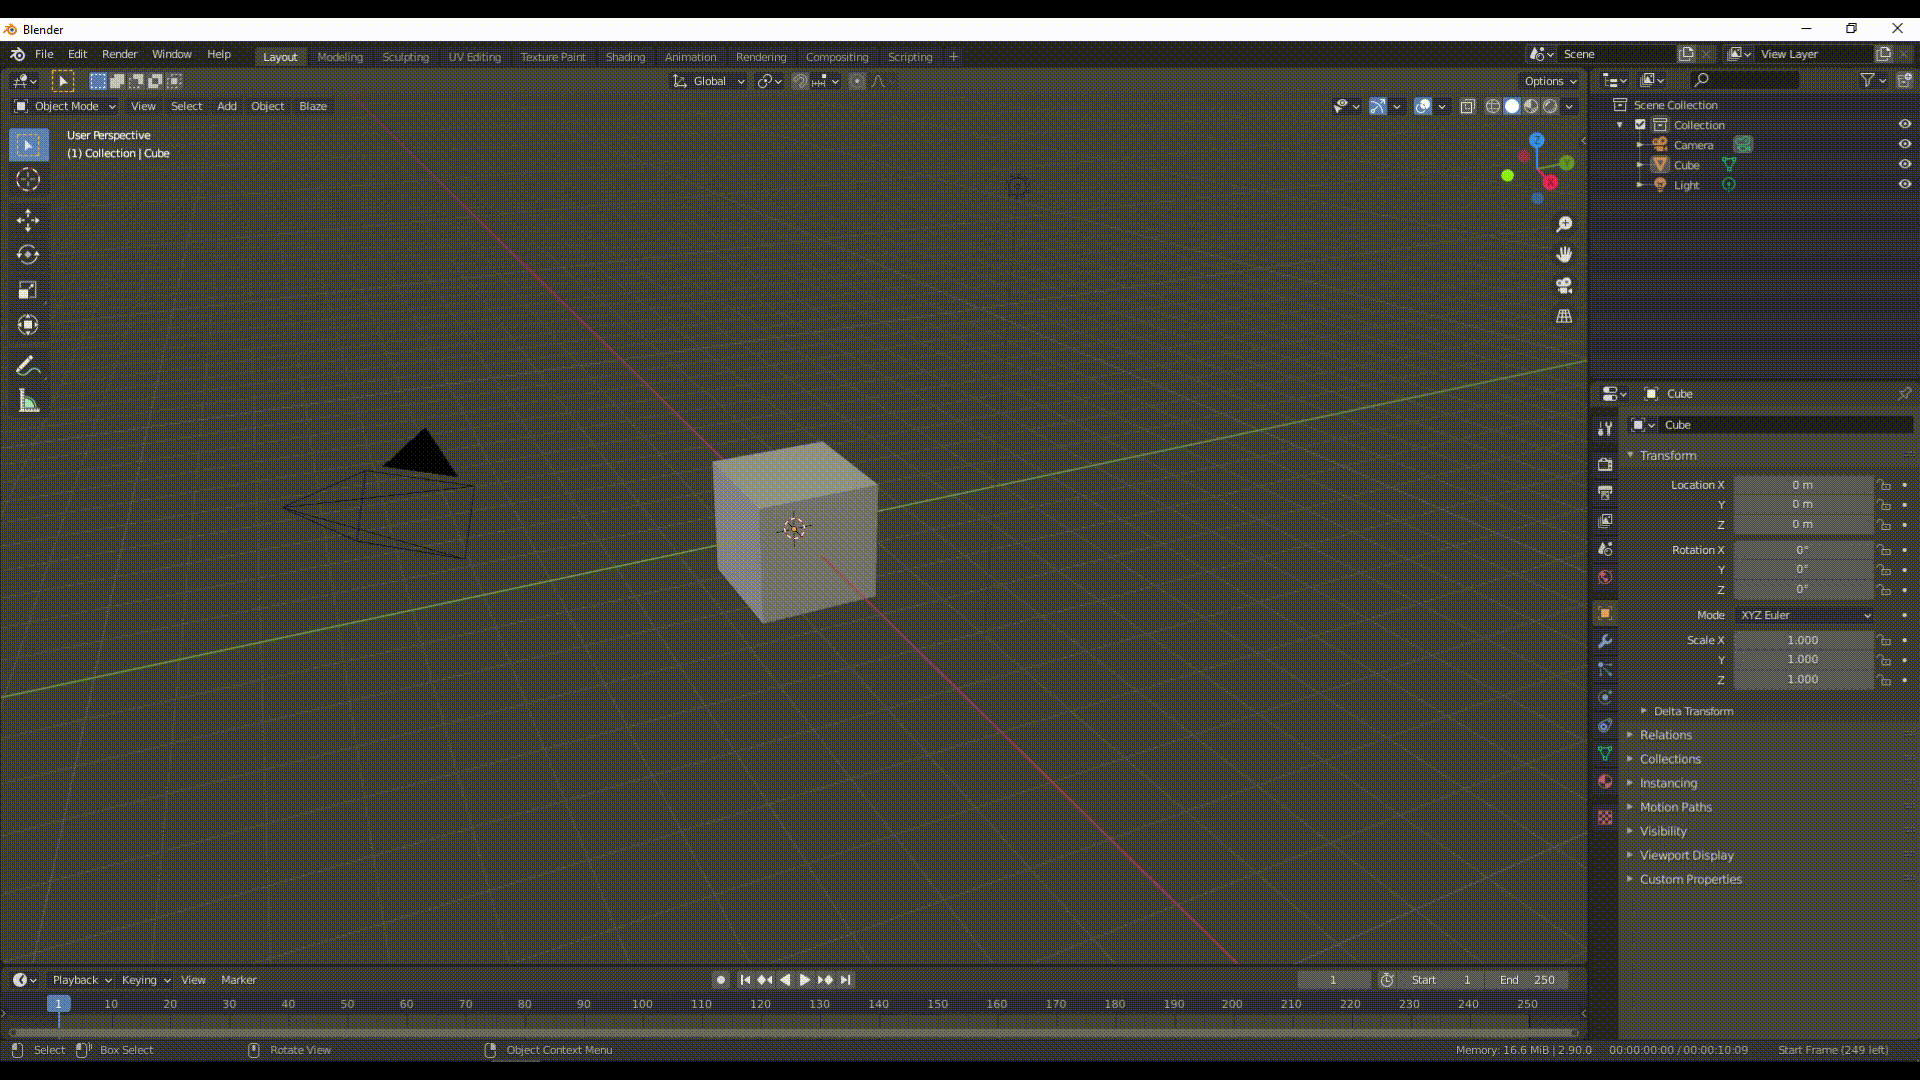Click the Transform tool icon
This screenshot has height=1080, width=1920.
29,324
